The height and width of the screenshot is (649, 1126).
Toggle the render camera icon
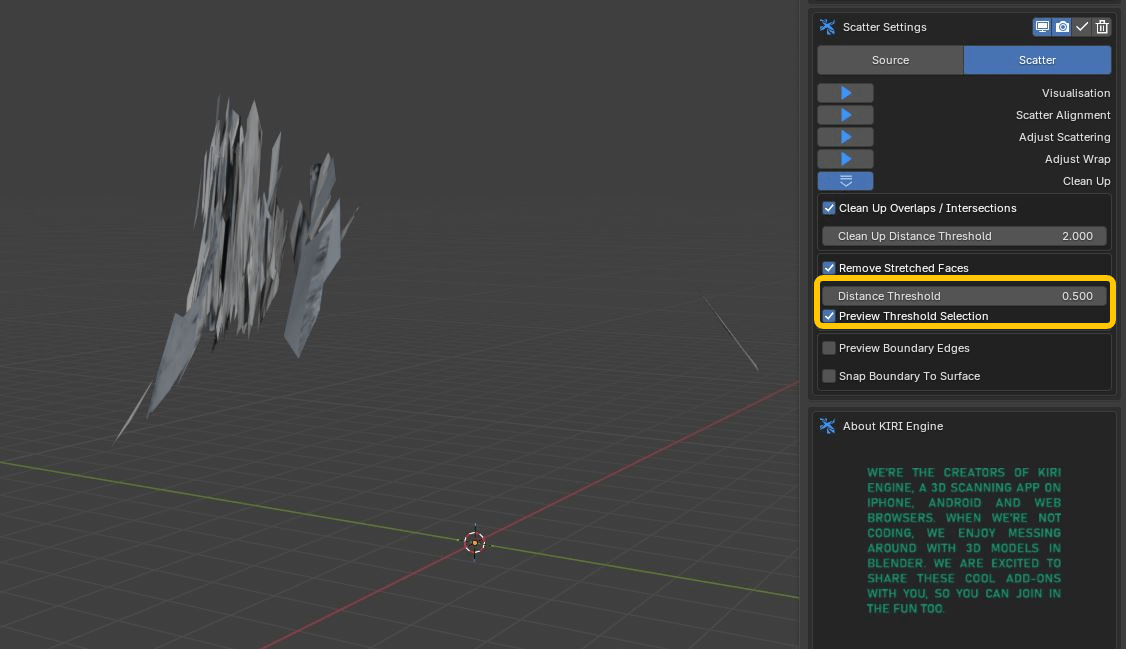[1062, 27]
